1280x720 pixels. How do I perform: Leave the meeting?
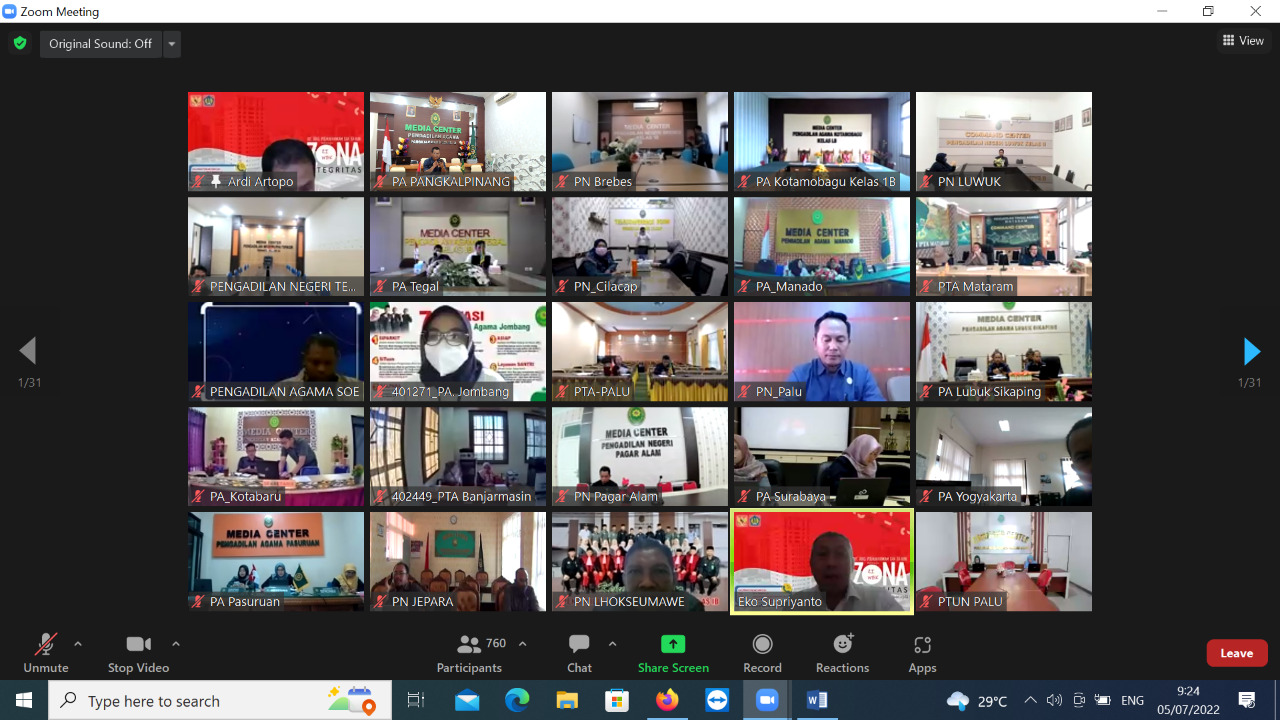pyautogui.click(x=1236, y=653)
